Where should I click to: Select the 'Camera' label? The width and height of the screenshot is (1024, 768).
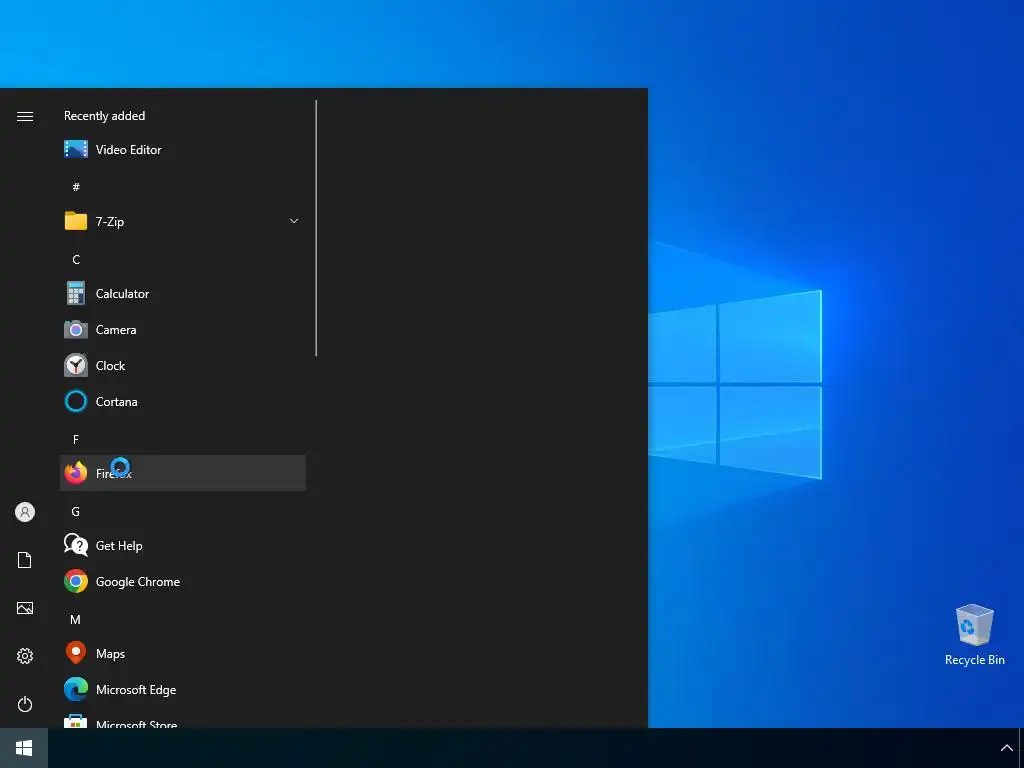tap(116, 330)
